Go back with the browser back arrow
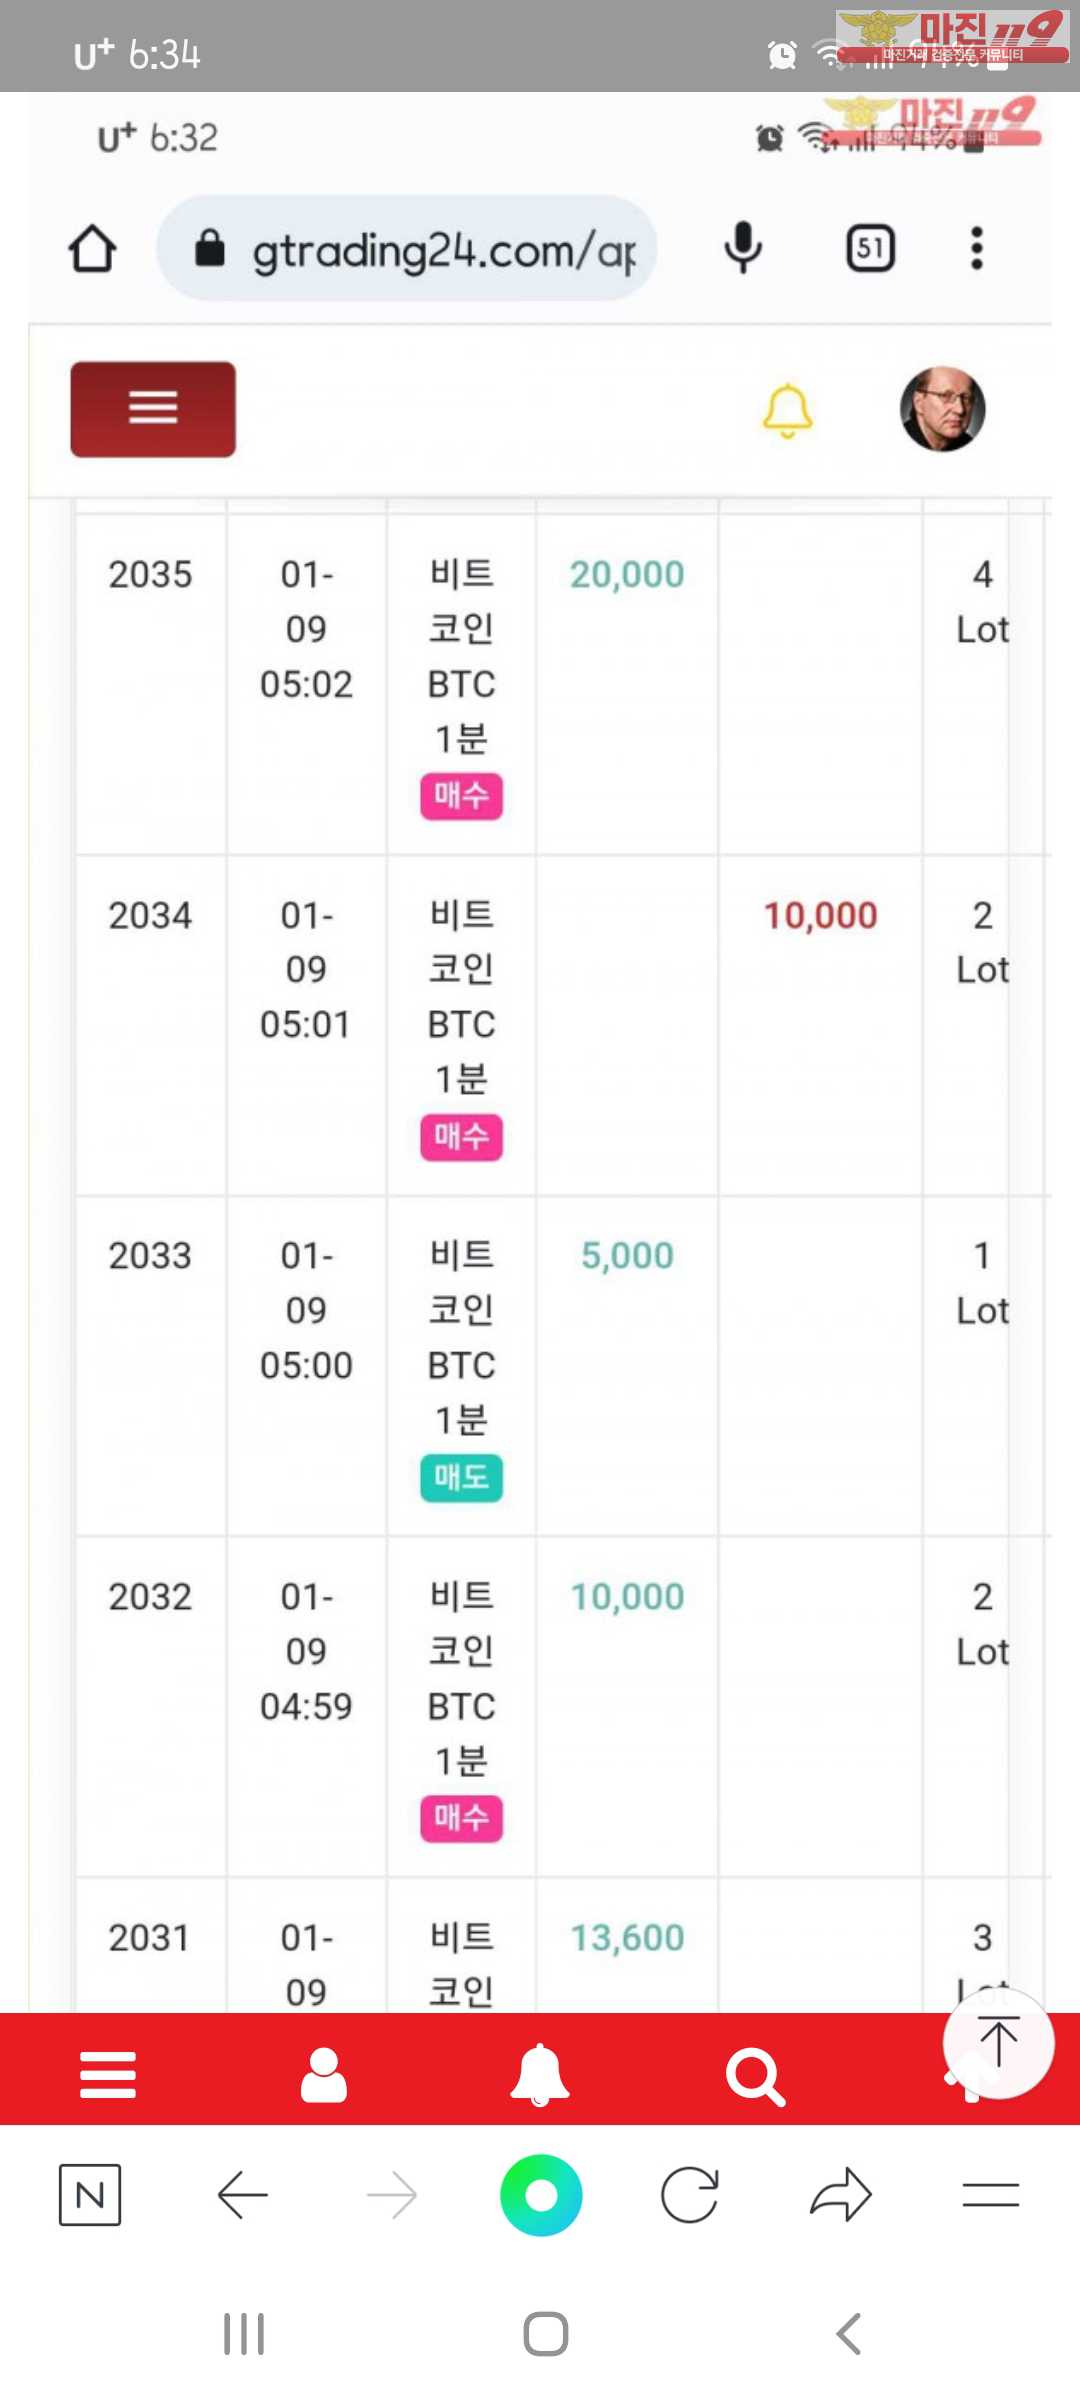1080x2400 pixels. click(242, 2195)
